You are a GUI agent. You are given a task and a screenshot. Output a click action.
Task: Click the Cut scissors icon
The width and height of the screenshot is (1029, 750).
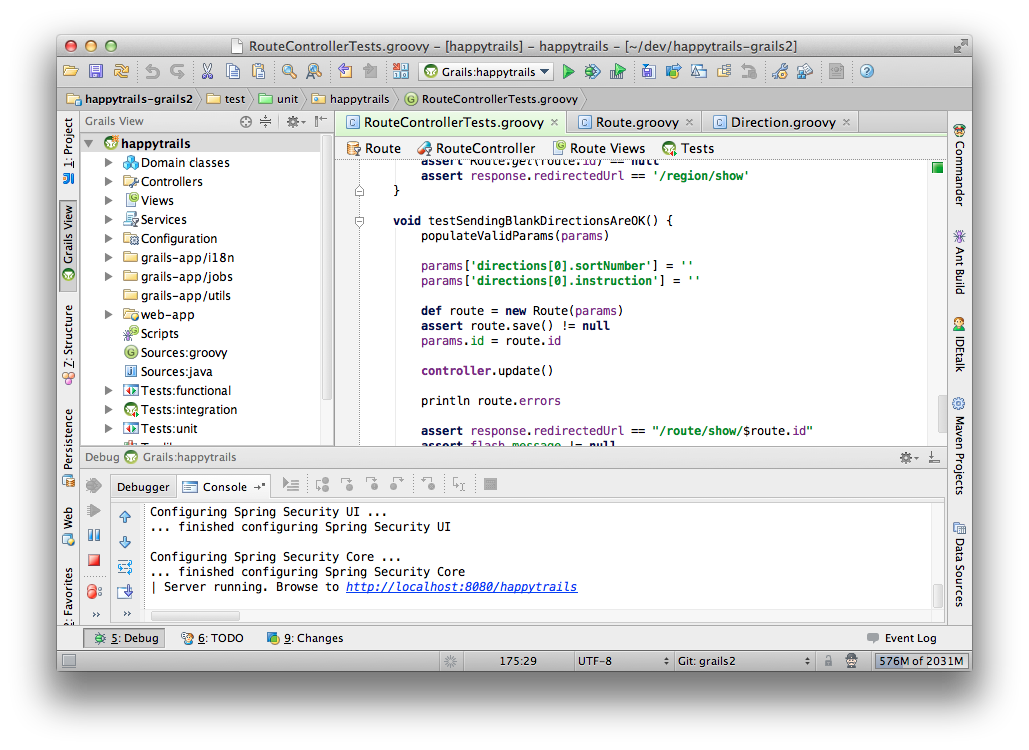click(207, 71)
